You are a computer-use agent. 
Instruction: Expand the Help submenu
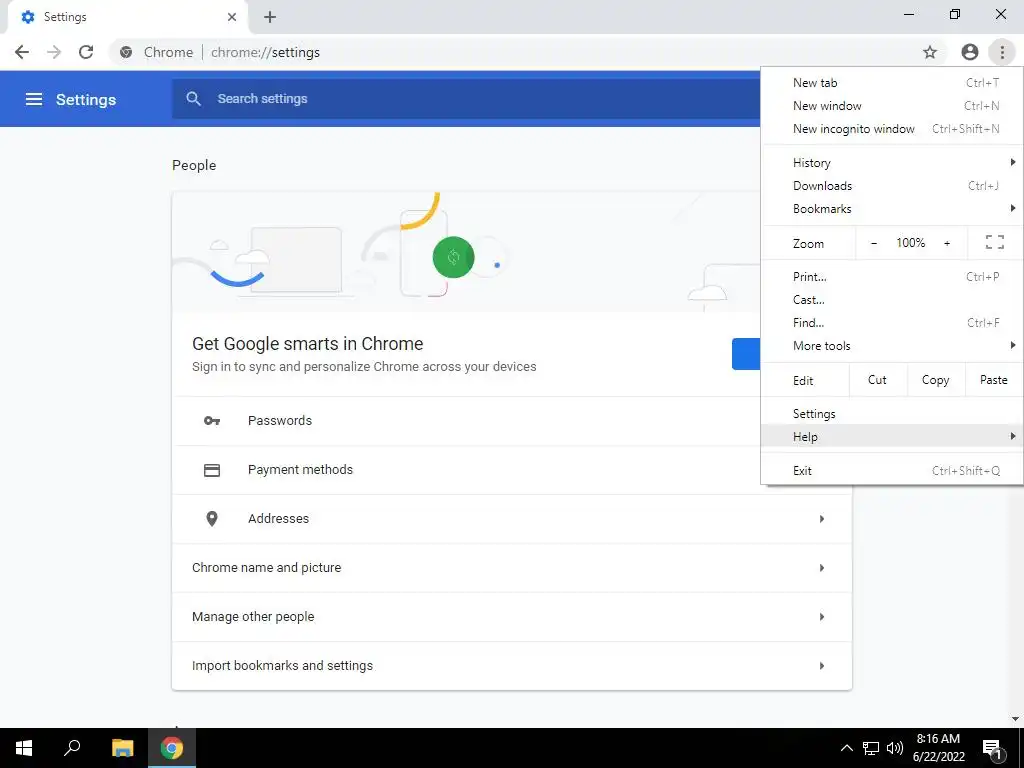[892, 437]
